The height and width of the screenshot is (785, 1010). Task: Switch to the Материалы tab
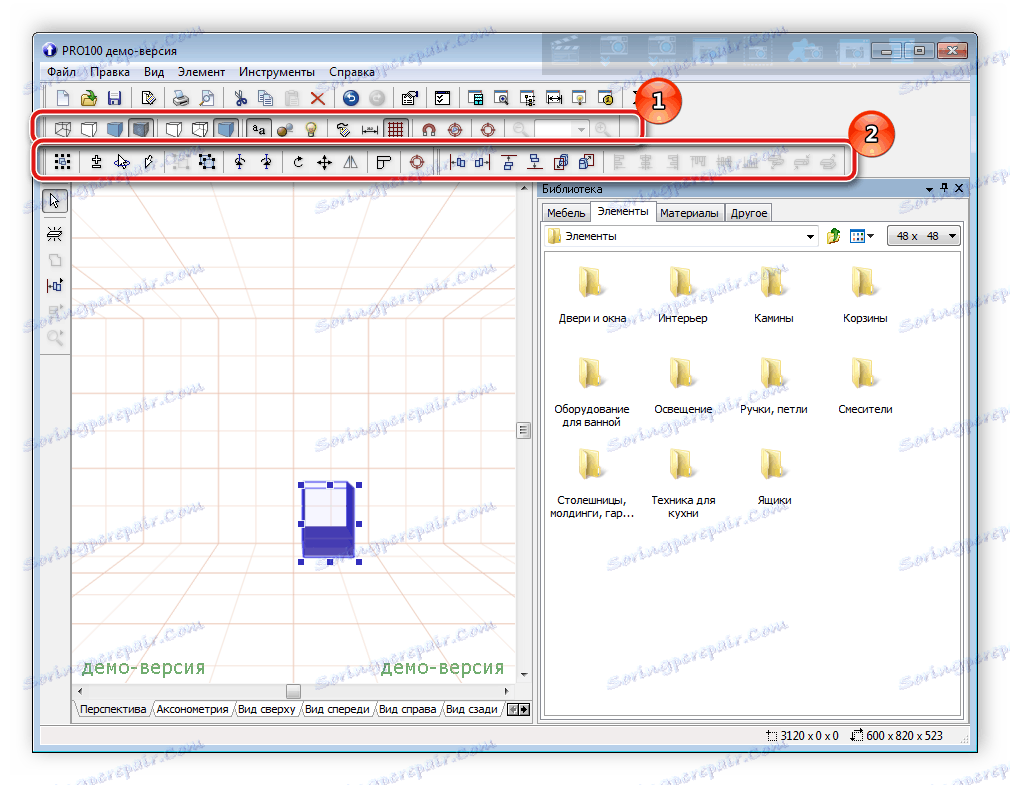689,213
